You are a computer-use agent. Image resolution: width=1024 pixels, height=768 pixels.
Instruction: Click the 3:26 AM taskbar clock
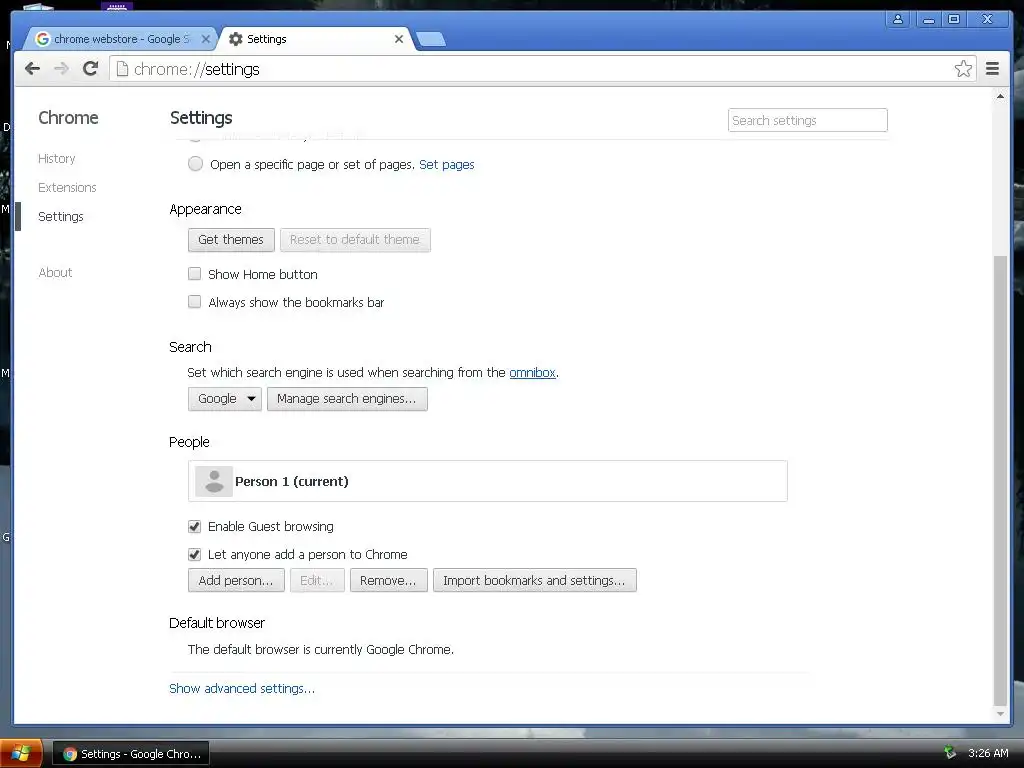(988, 753)
